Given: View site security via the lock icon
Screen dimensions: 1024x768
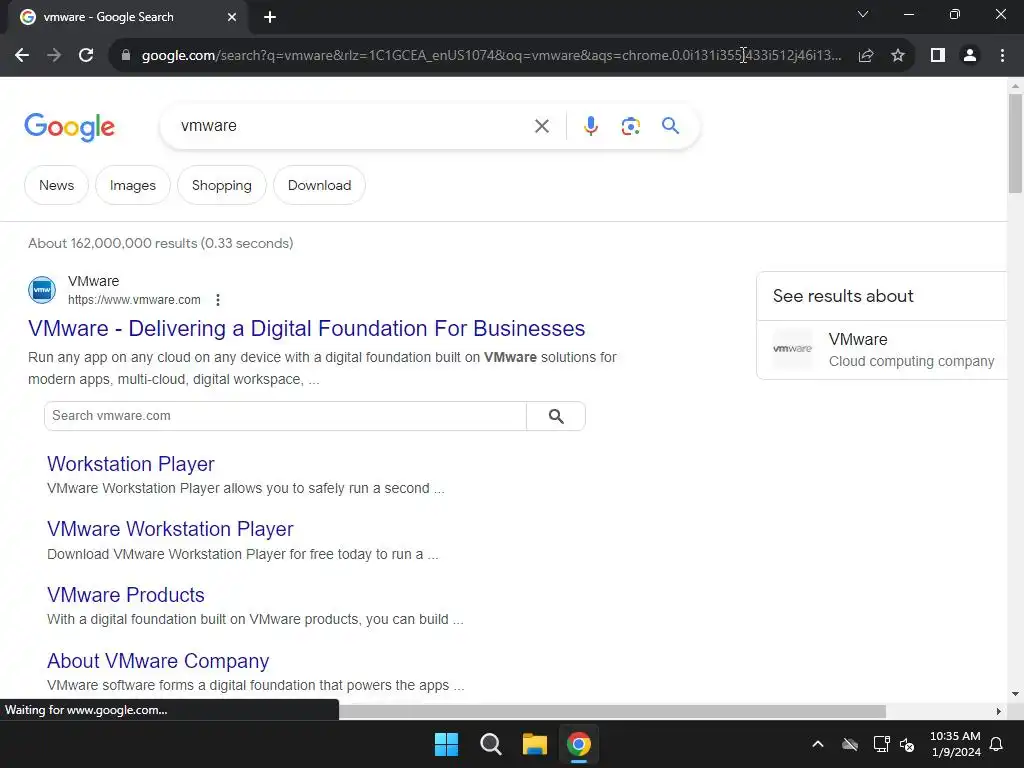Looking at the screenshot, I should (126, 56).
